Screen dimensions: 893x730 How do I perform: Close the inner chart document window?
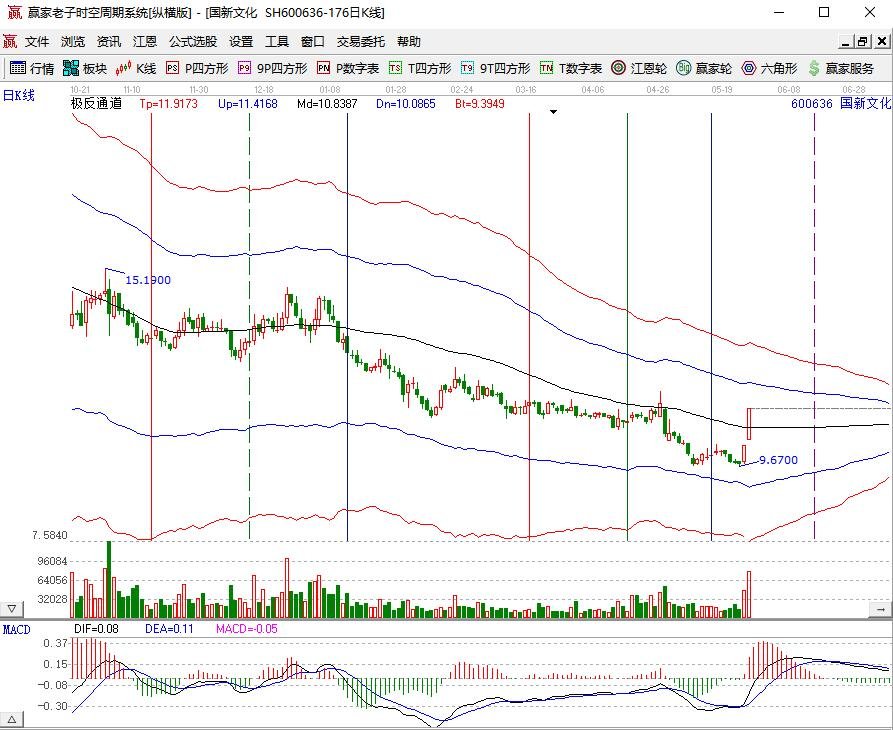pos(882,42)
